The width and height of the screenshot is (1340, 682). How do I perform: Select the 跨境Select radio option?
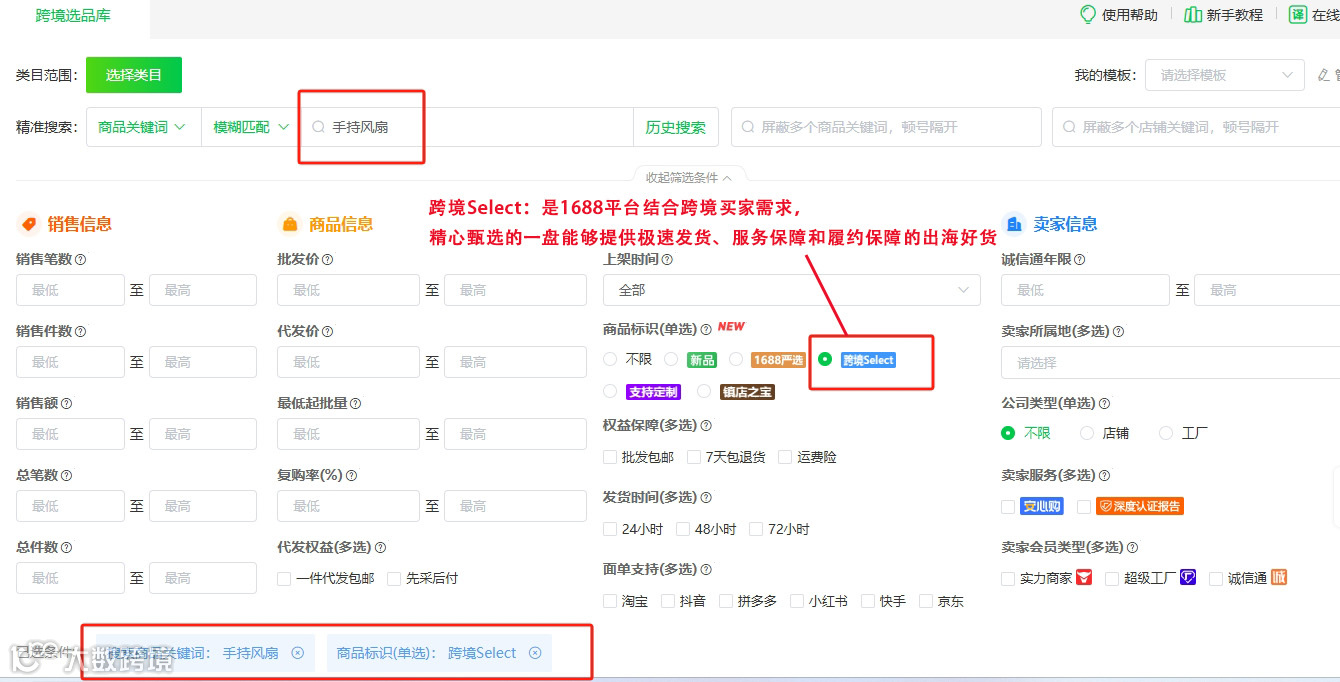coord(825,359)
